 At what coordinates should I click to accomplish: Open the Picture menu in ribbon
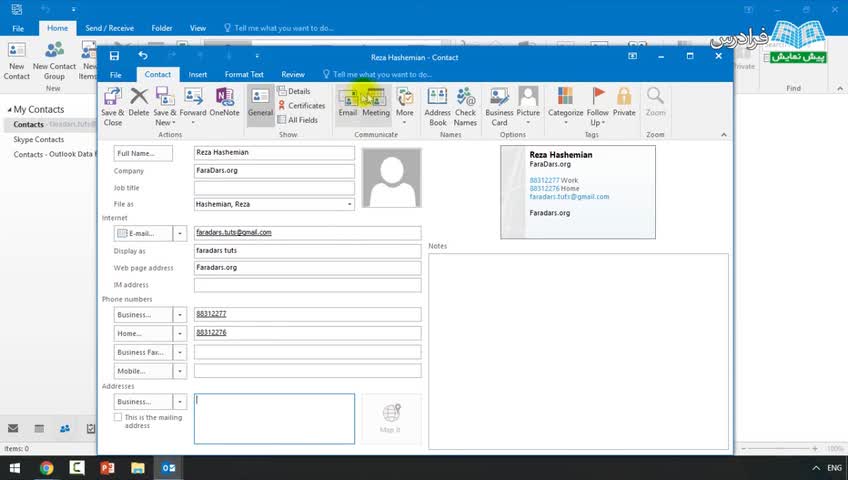click(528, 106)
